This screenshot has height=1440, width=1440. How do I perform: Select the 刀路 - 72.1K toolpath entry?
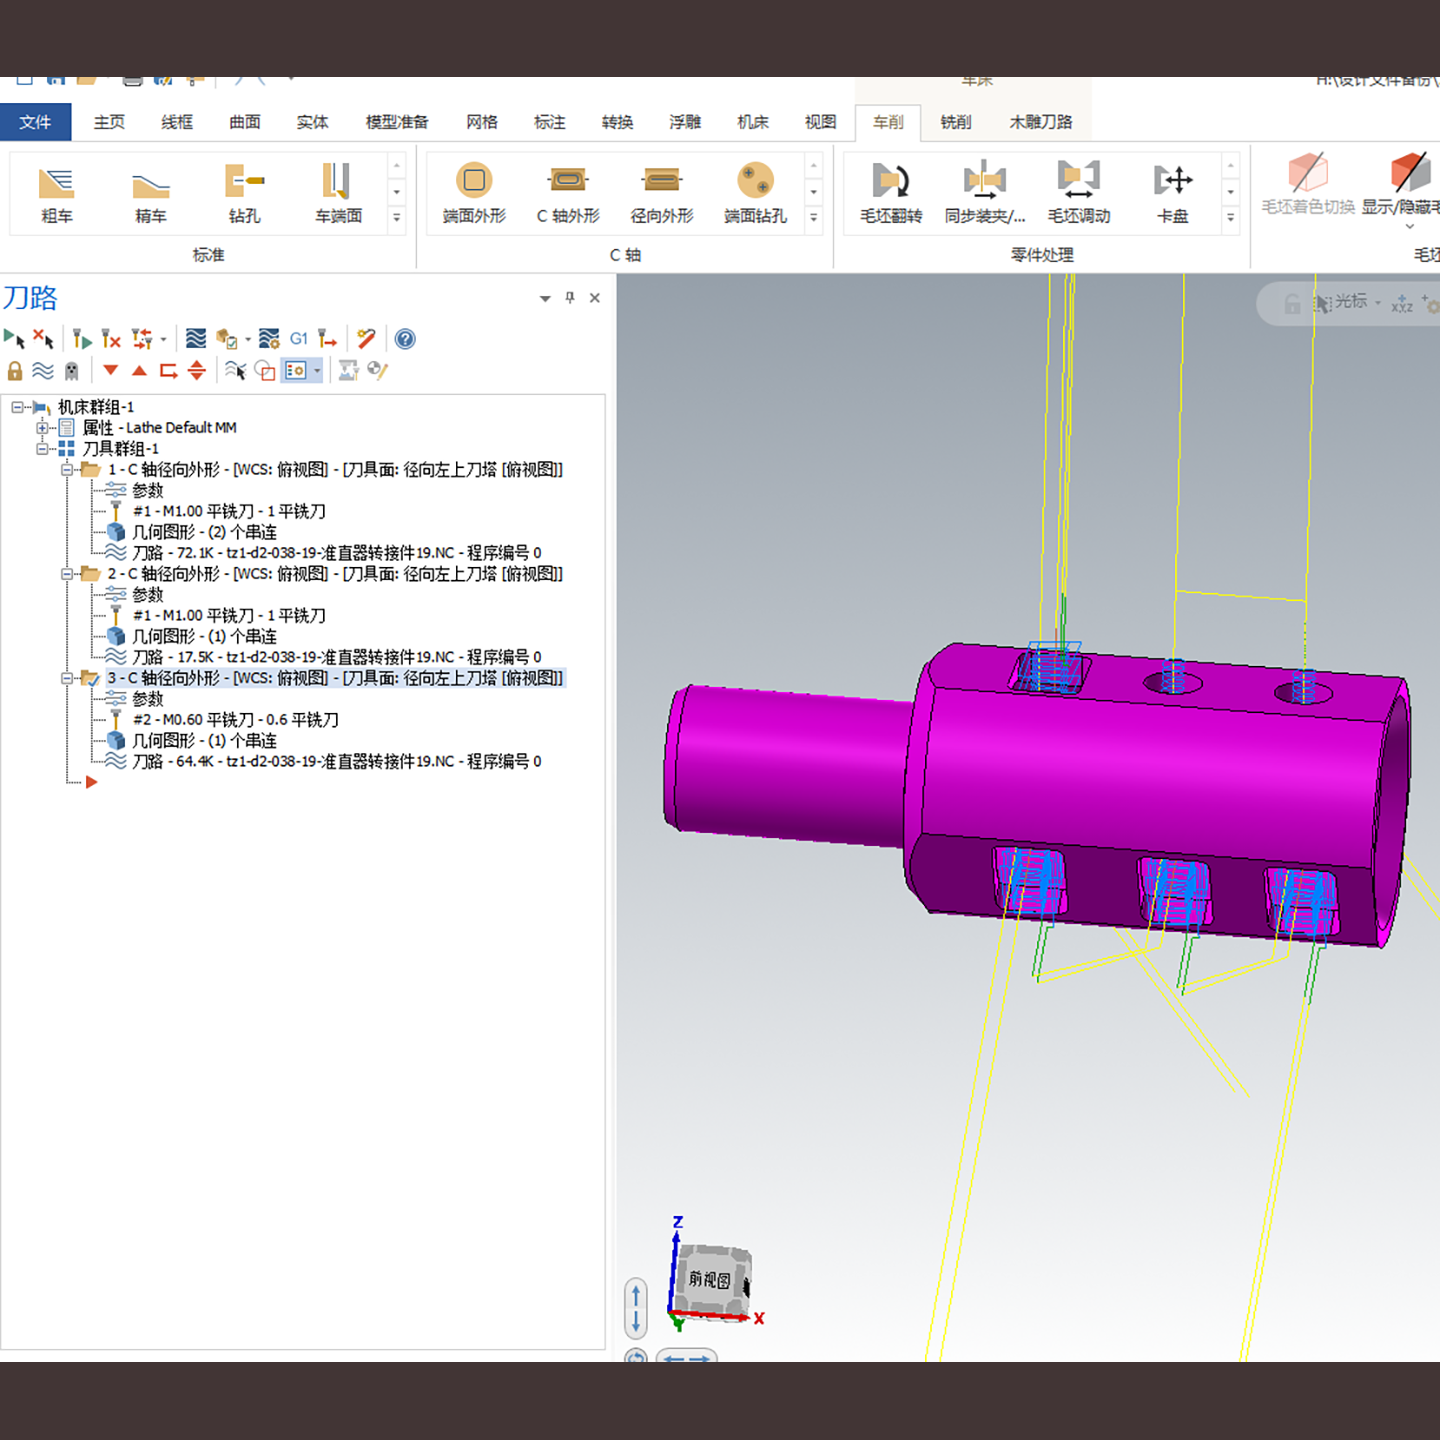[337, 553]
